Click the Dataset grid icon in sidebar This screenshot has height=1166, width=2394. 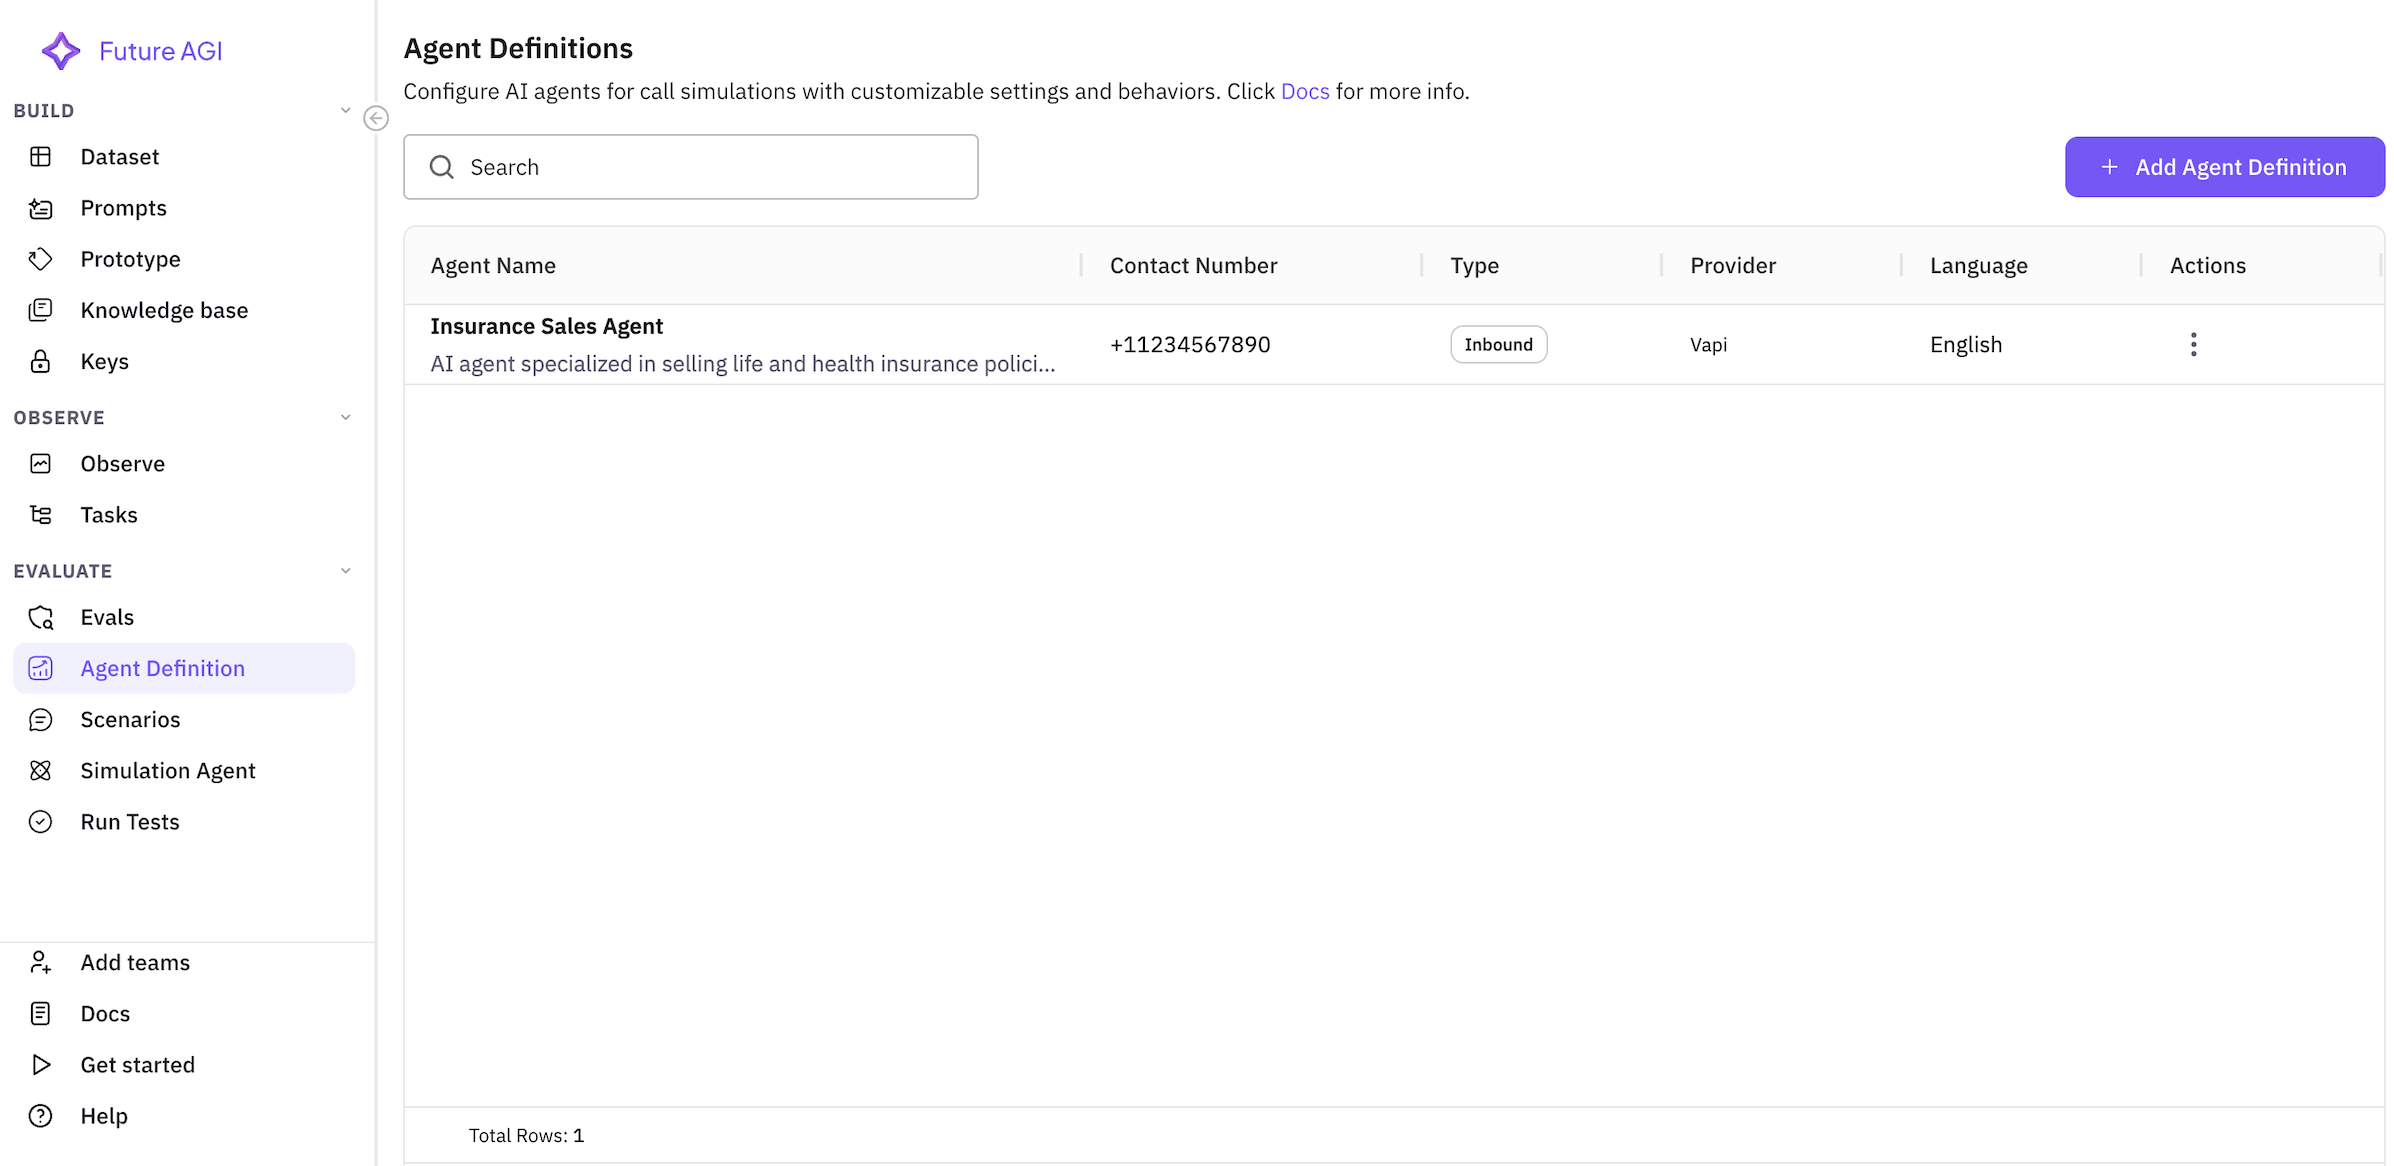40,157
